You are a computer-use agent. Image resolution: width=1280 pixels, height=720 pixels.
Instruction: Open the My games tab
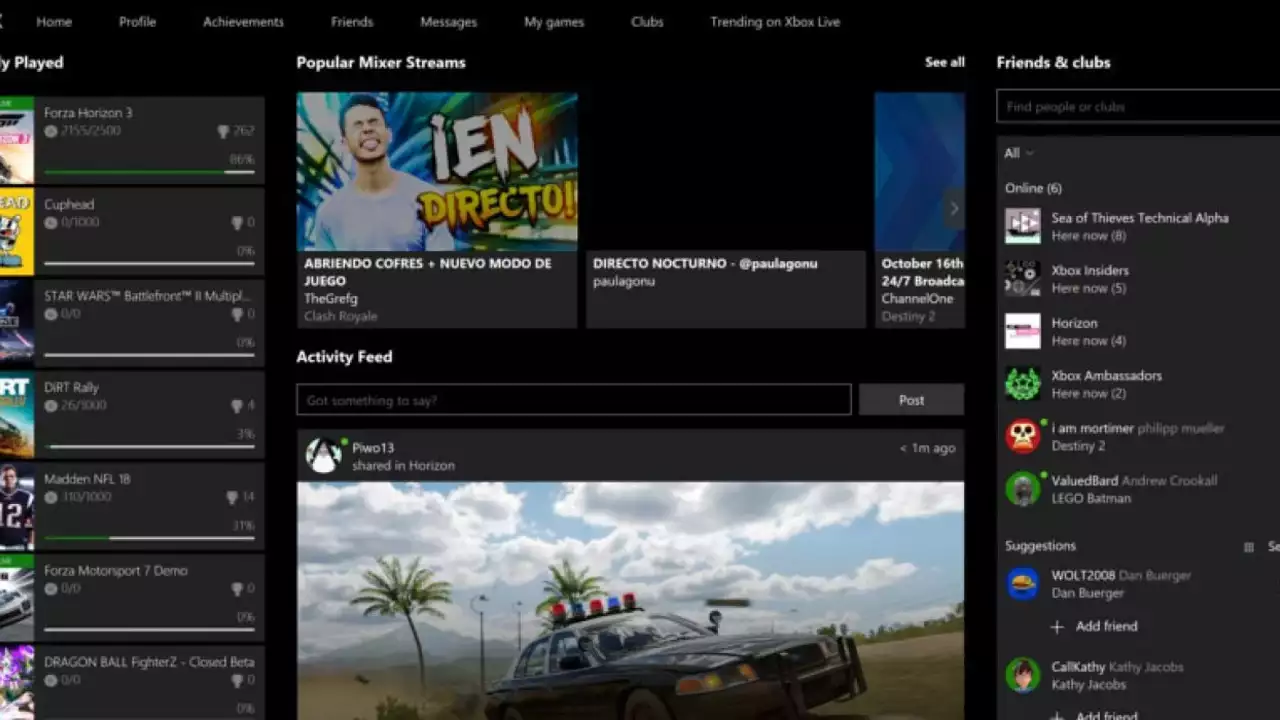[x=554, y=22]
